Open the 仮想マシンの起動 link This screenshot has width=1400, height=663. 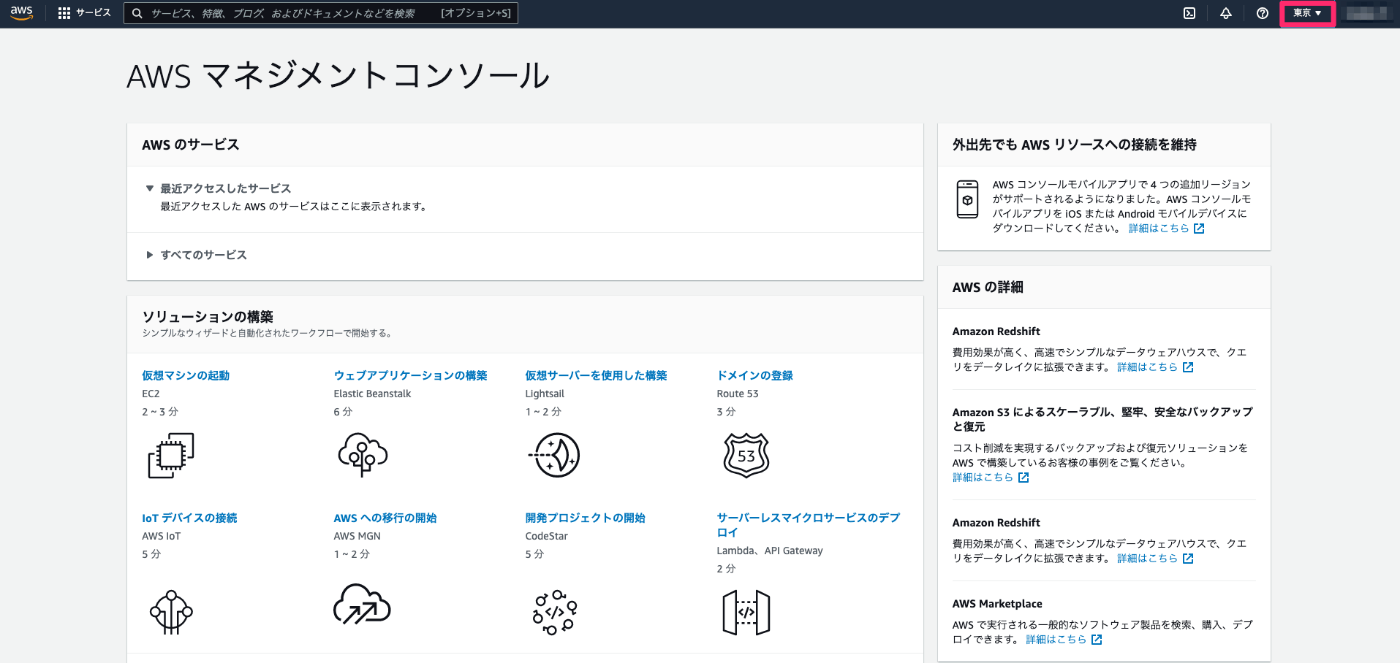(186, 376)
